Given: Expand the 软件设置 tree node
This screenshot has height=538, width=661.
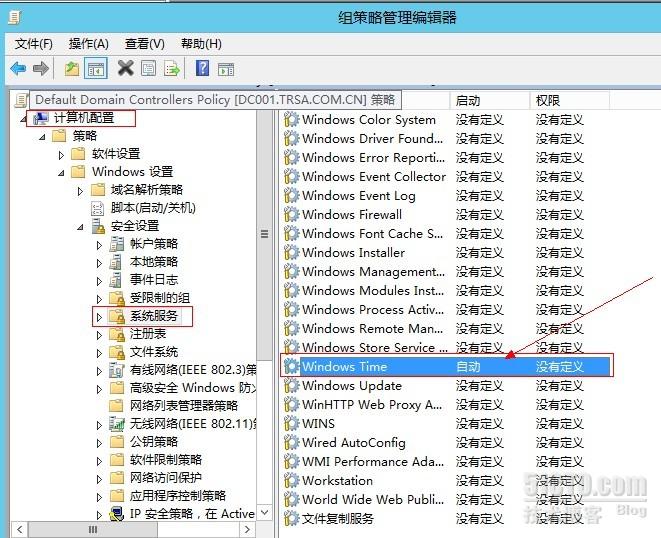Looking at the screenshot, I should click(61, 155).
